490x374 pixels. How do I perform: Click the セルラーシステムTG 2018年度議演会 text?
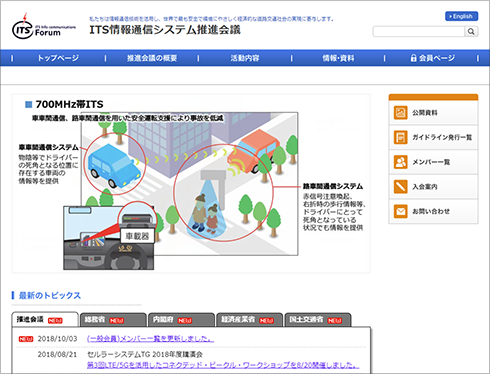(145, 354)
